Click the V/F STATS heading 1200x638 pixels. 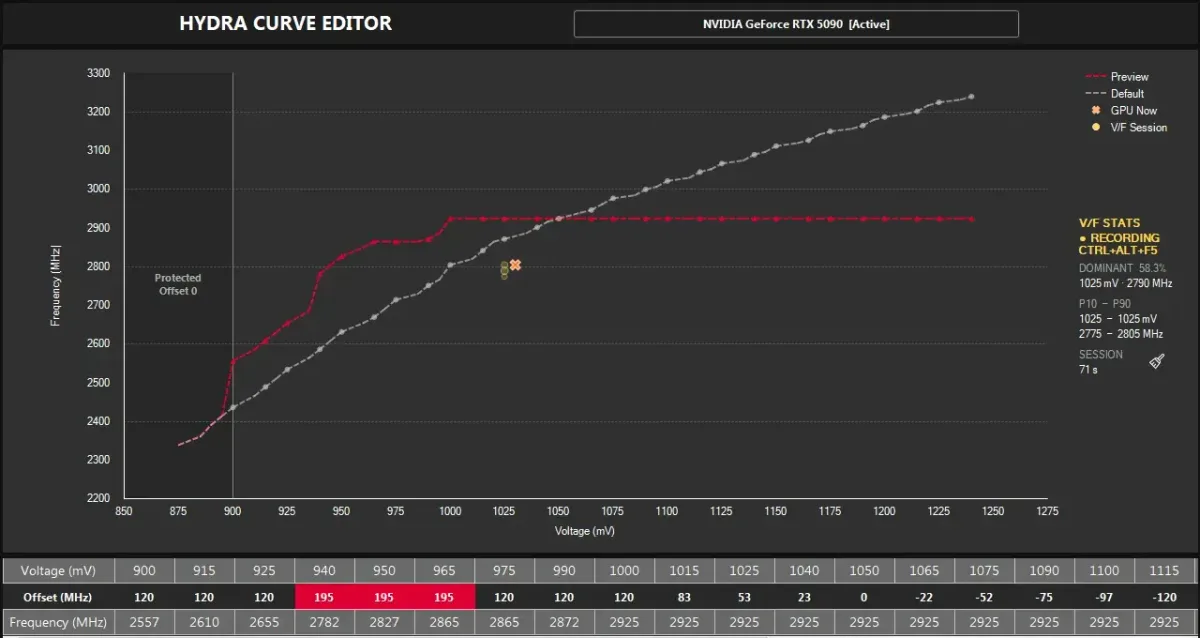tap(1109, 223)
